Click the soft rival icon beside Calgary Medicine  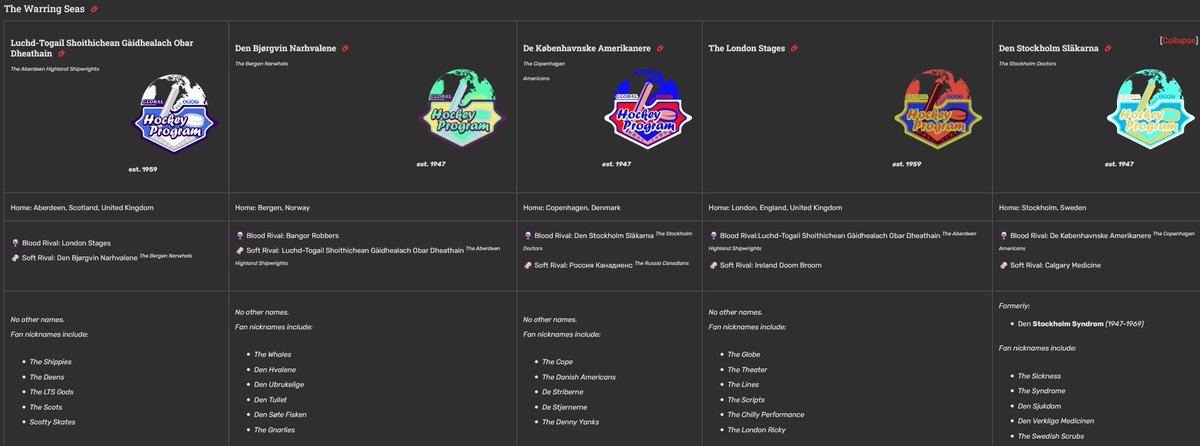[x=1004, y=264]
